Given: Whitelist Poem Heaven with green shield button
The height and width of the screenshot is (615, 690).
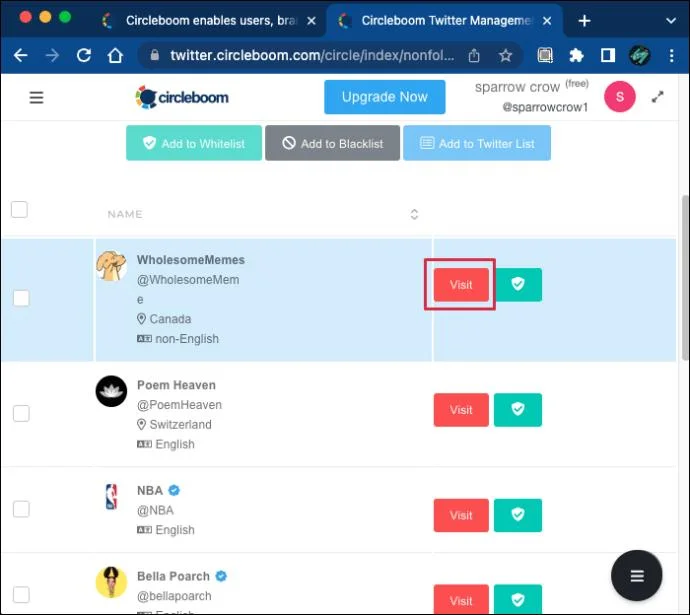Looking at the screenshot, I should [x=518, y=410].
